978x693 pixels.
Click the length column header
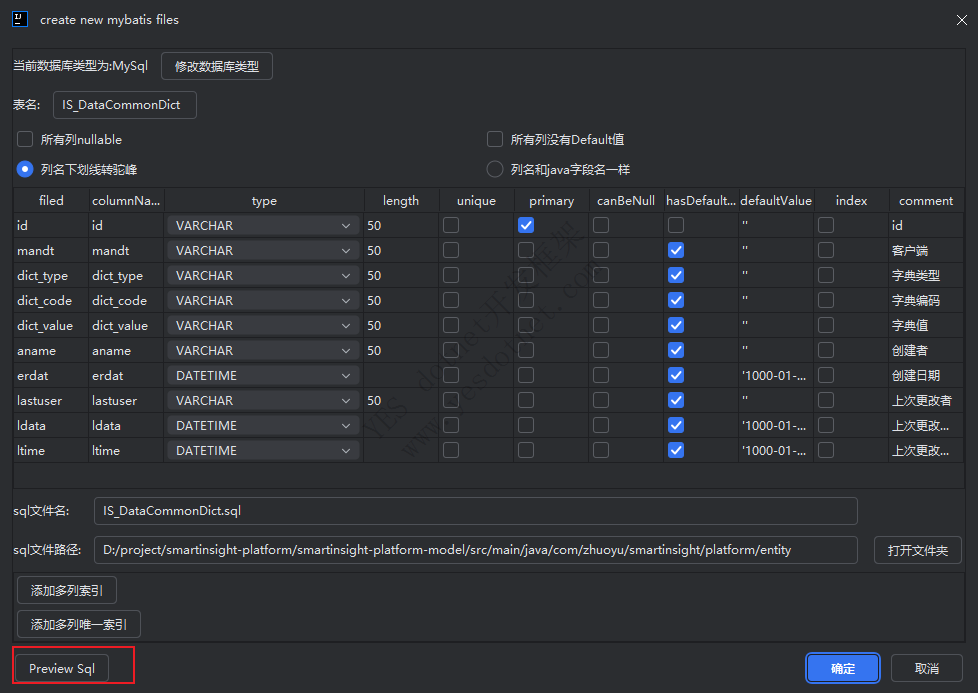[x=401, y=200]
